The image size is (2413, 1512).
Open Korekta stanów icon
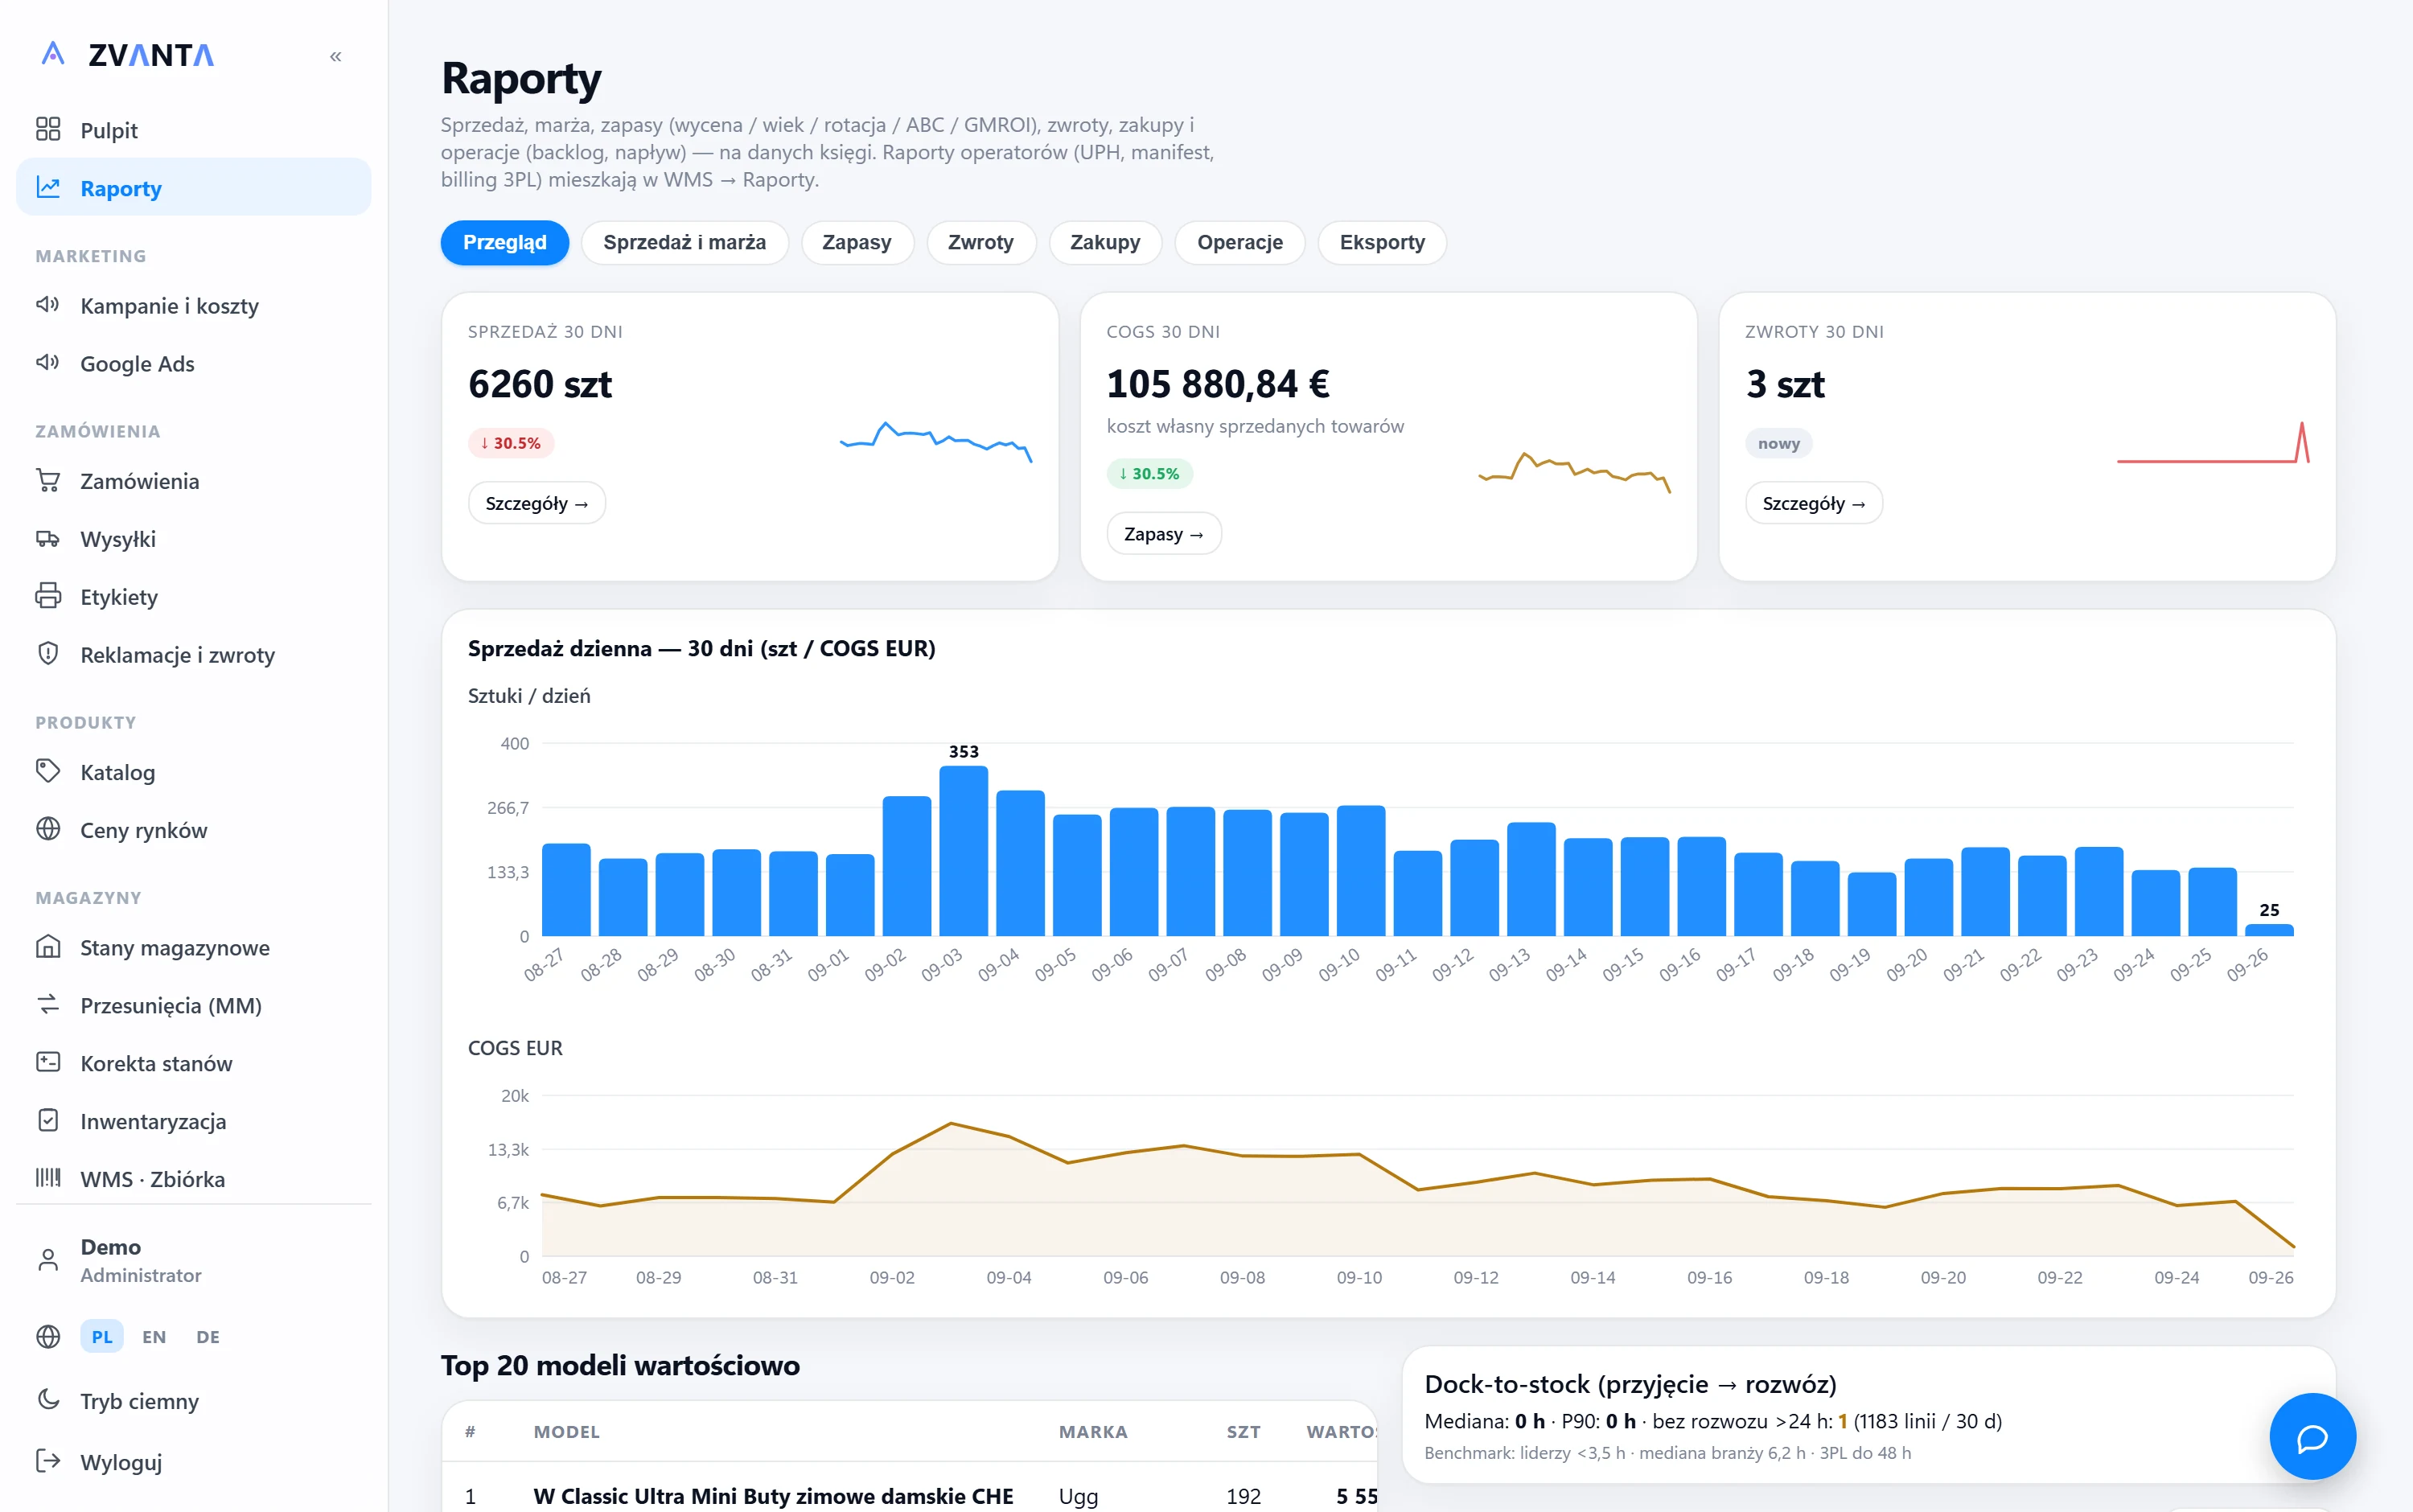click(48, 1062)
